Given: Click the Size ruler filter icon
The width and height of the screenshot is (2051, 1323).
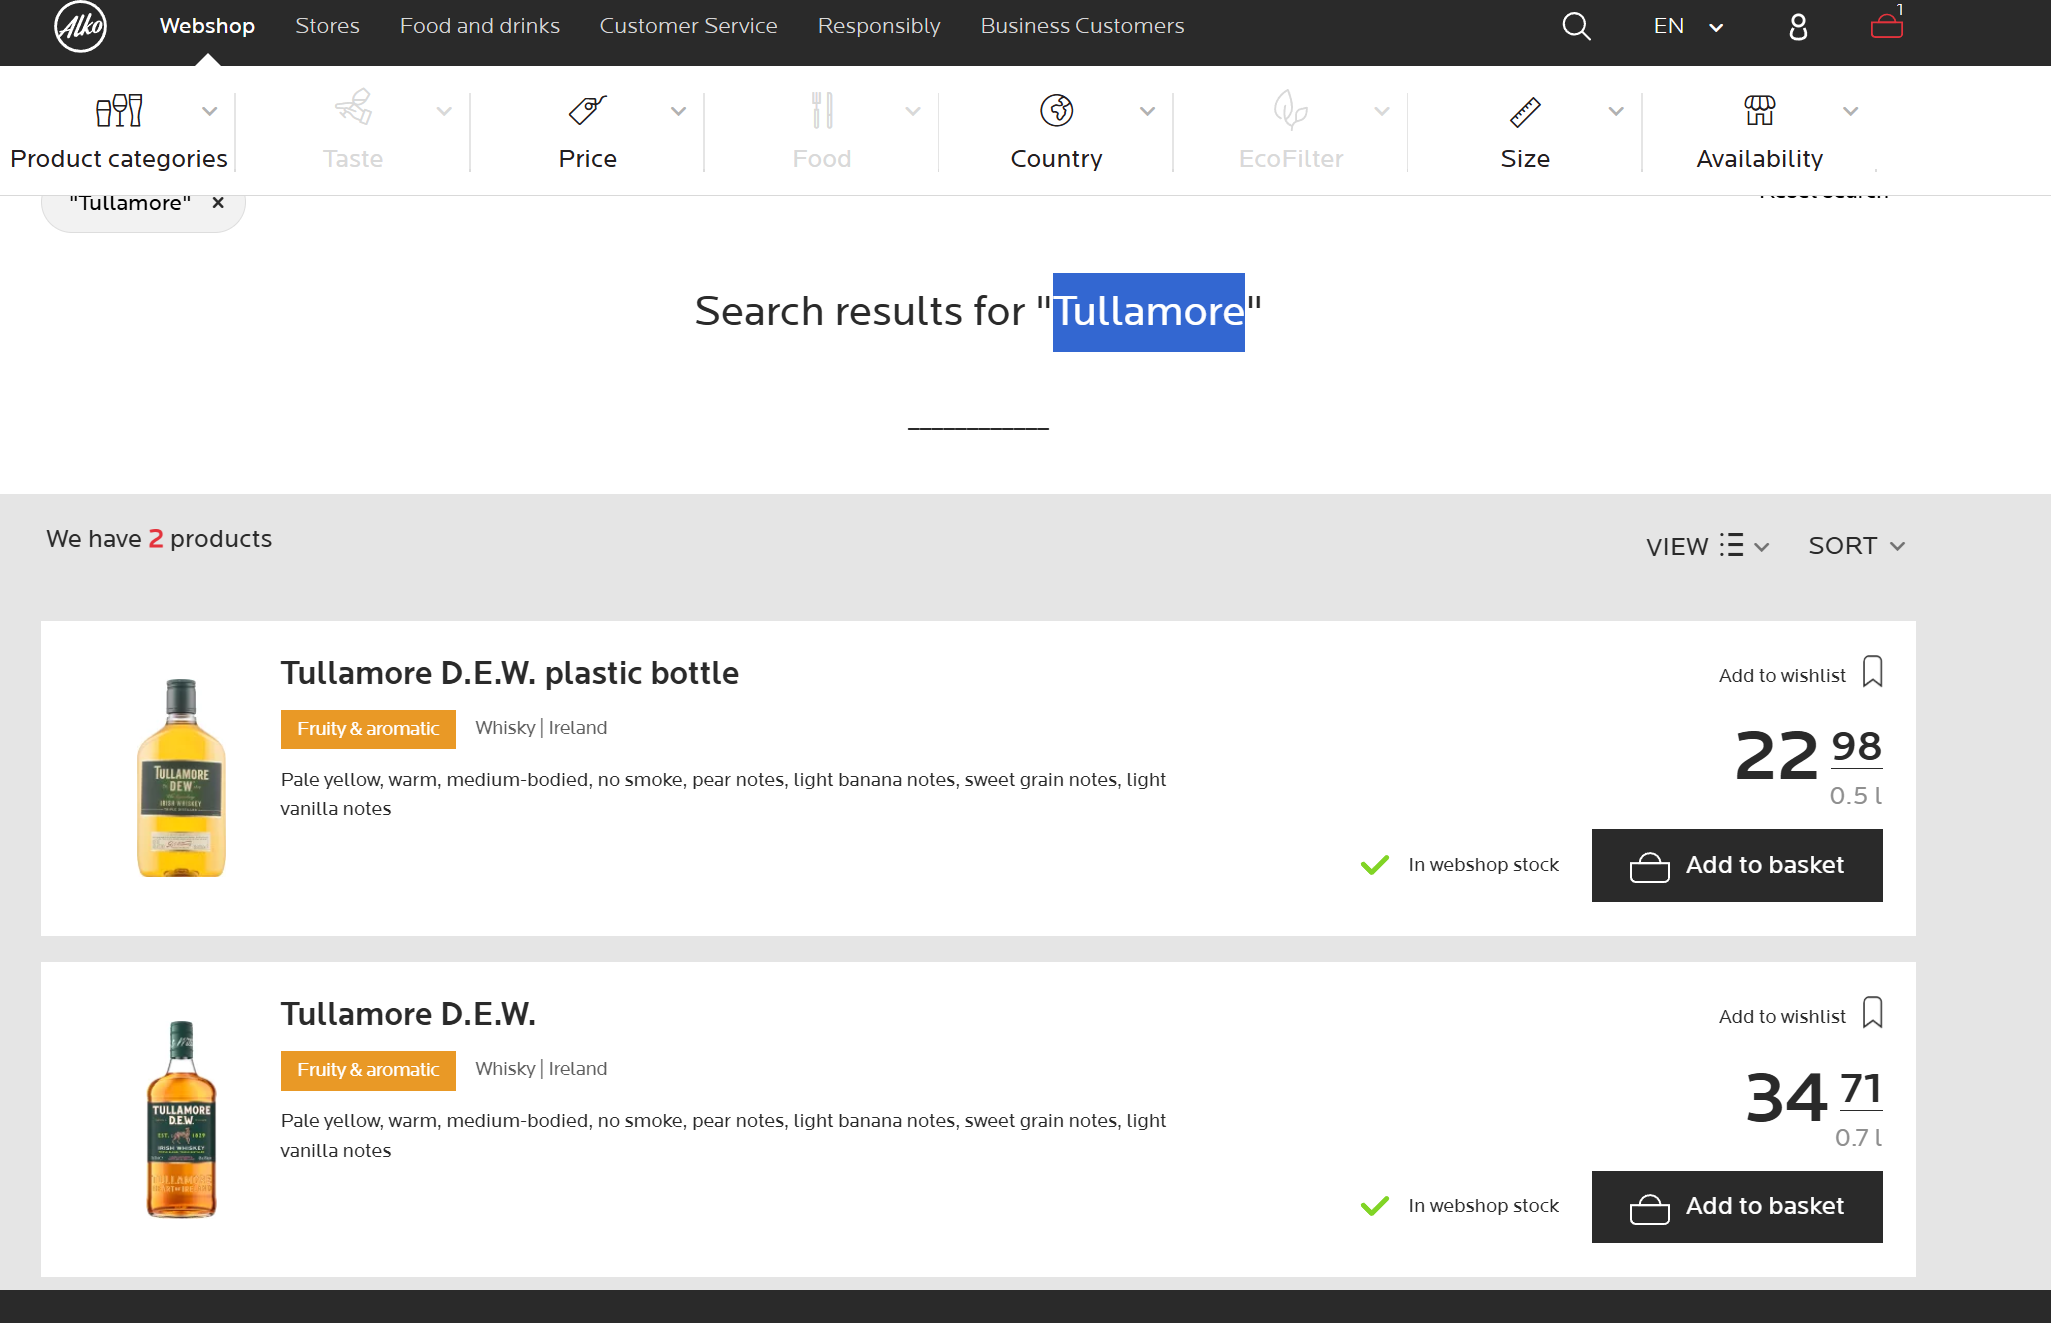Looking at the screenshot, I should click(1524, 112).
